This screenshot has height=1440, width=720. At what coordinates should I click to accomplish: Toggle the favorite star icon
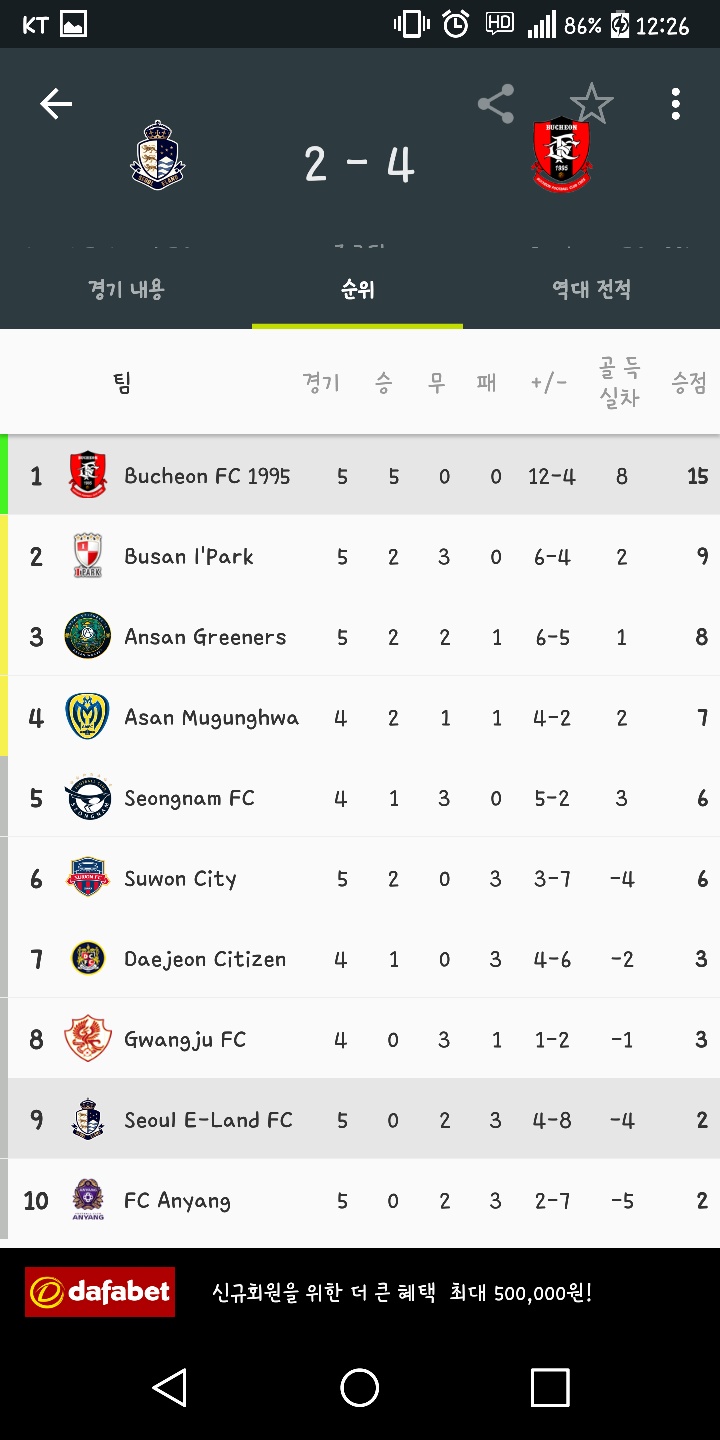(x=591, y=104)
